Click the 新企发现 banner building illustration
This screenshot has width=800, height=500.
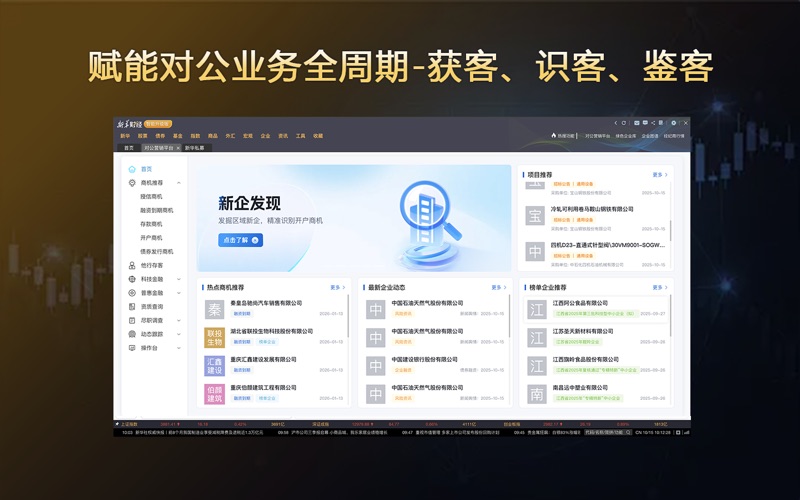430,222
